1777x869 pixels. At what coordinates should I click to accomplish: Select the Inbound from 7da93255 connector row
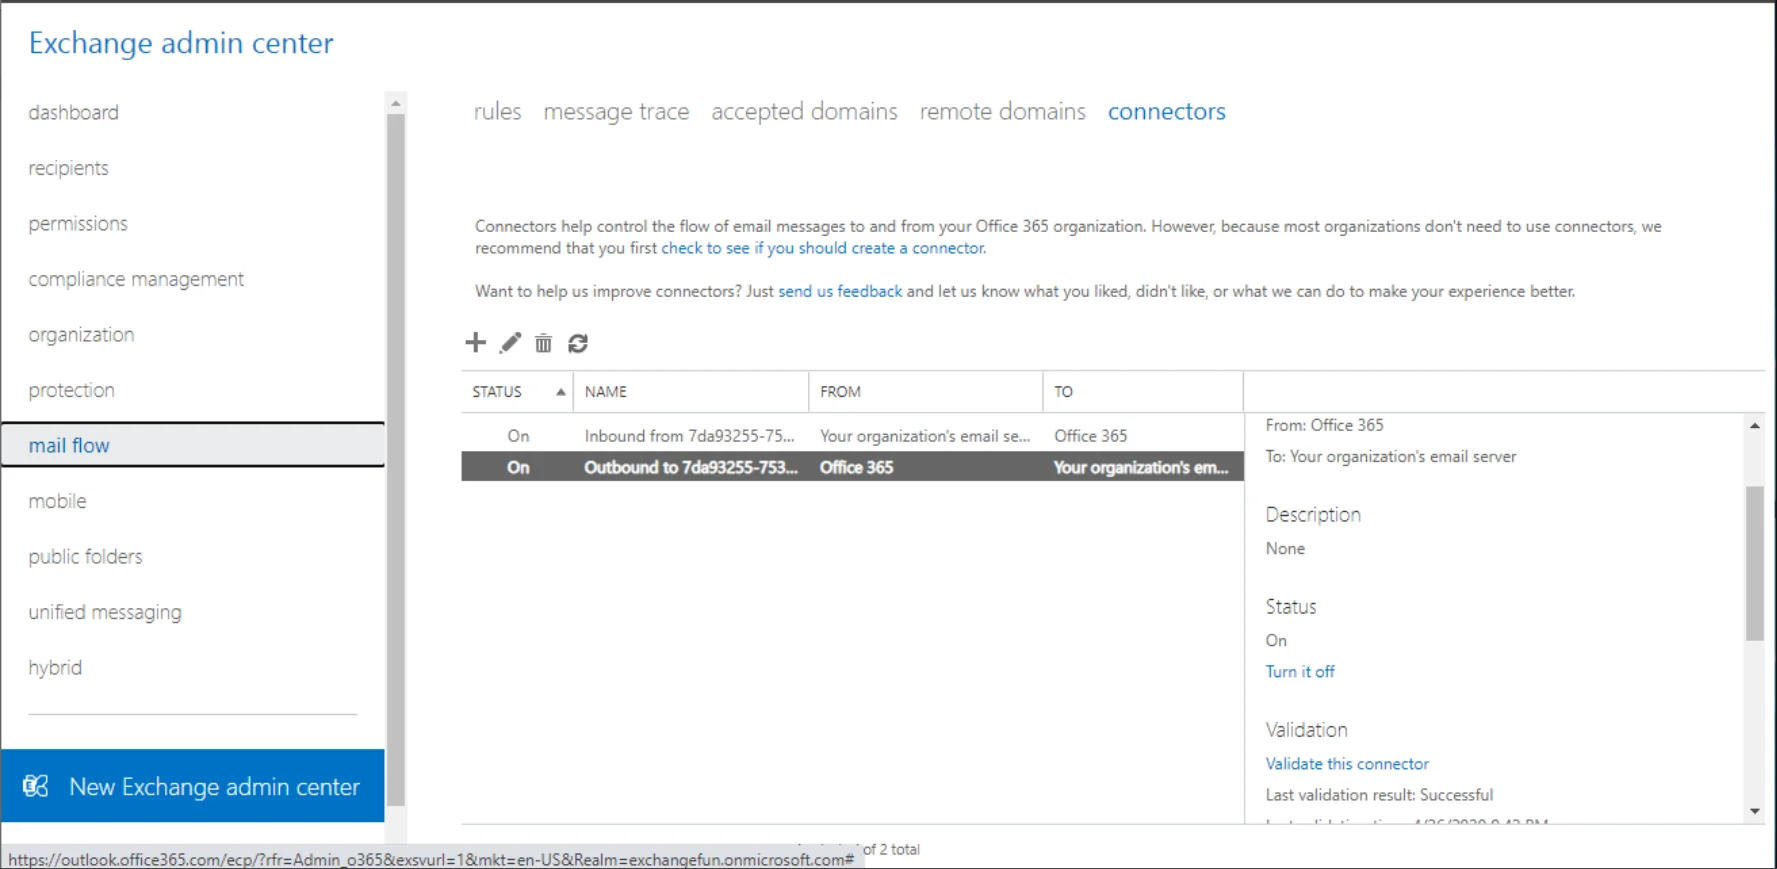[689, 436]
